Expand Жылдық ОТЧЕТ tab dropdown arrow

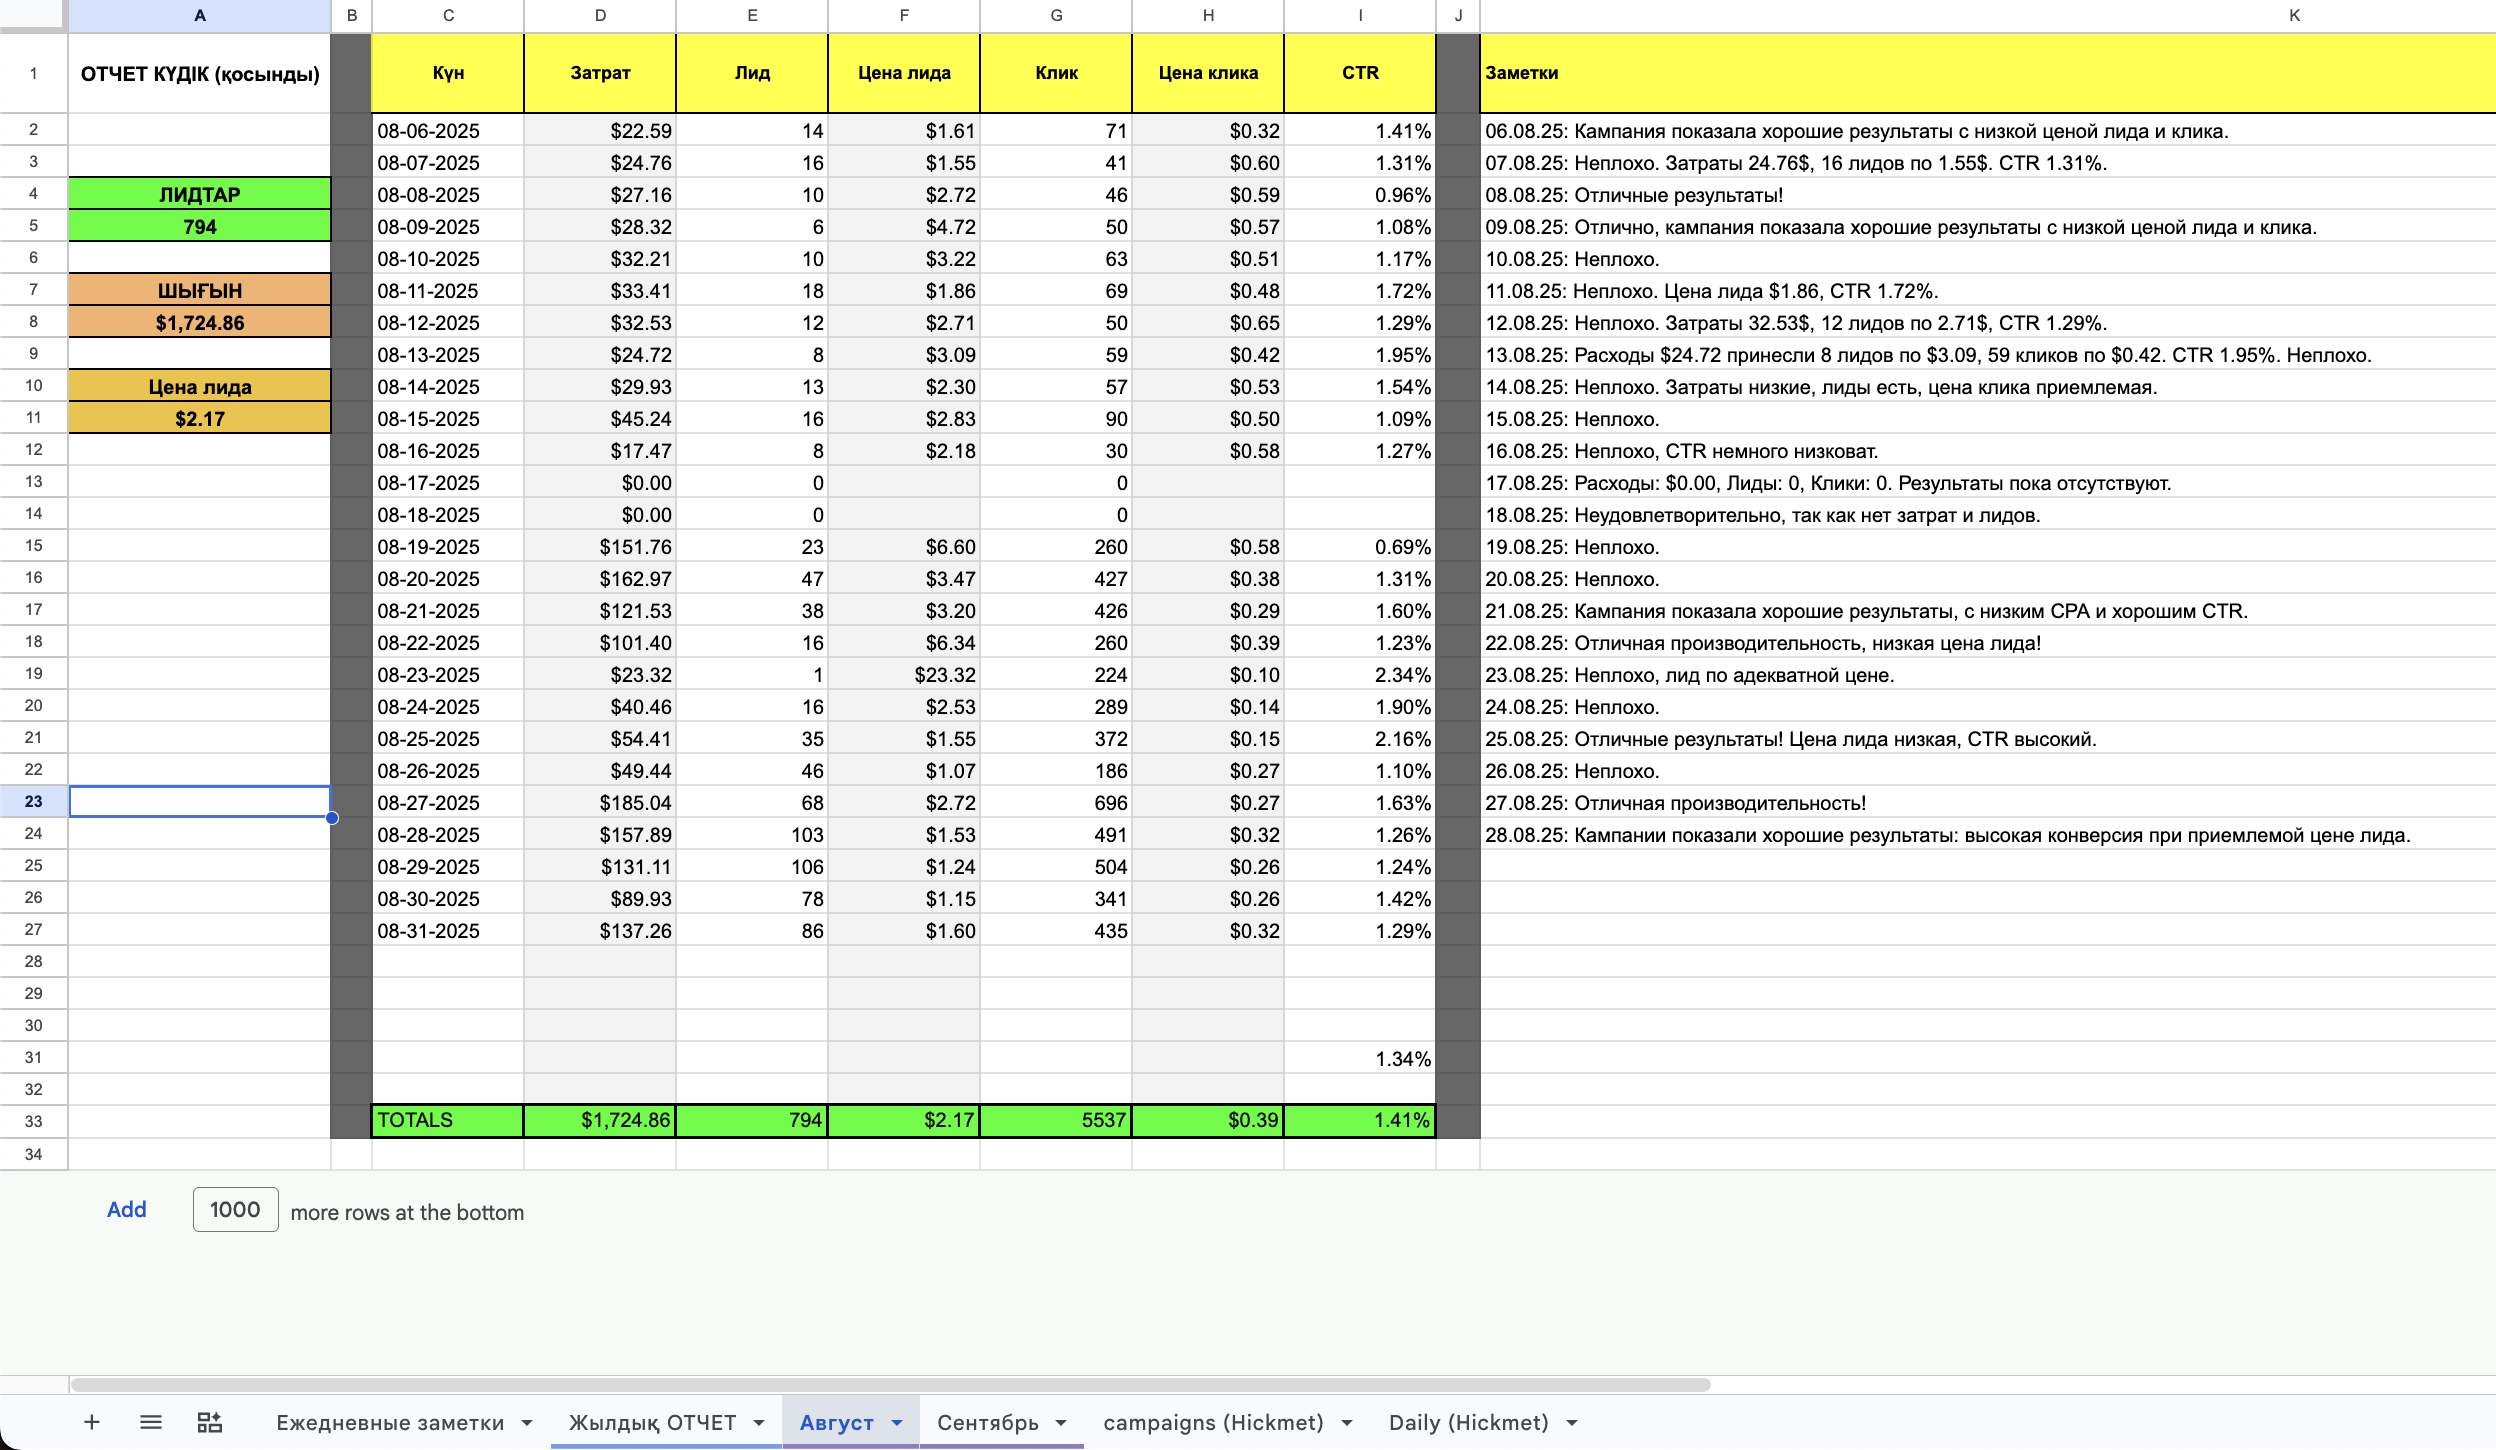coord(759,1423)
